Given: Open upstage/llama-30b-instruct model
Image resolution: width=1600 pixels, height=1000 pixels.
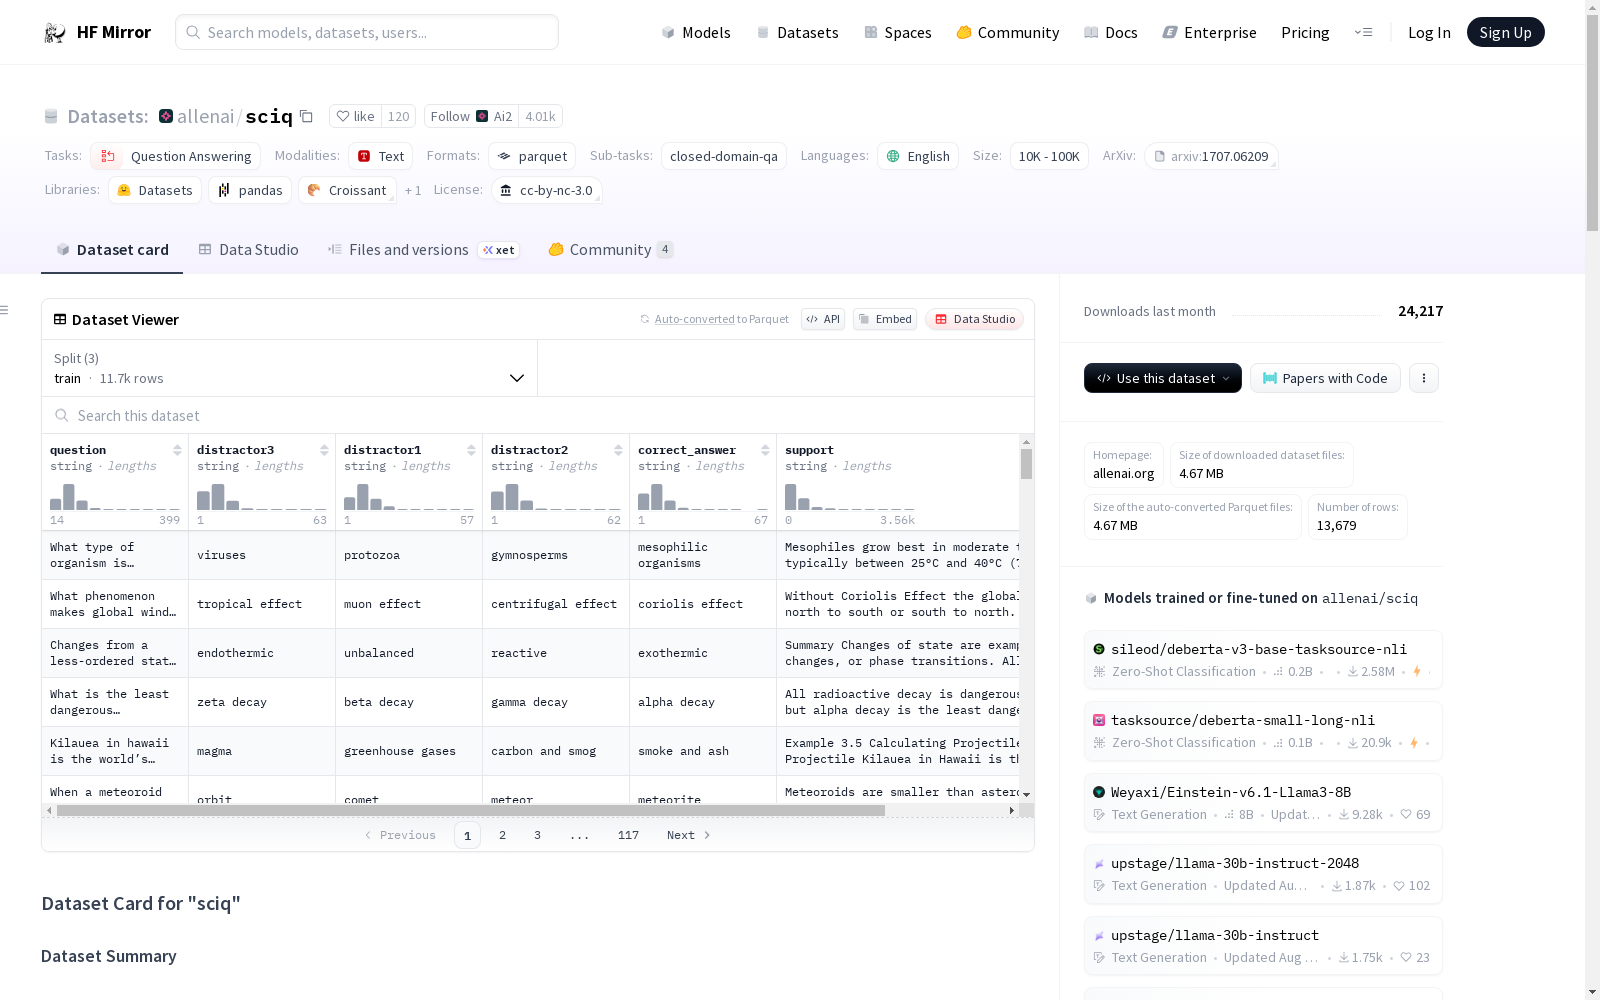Looking at the screenshot, I should (x=1263, y=946).
